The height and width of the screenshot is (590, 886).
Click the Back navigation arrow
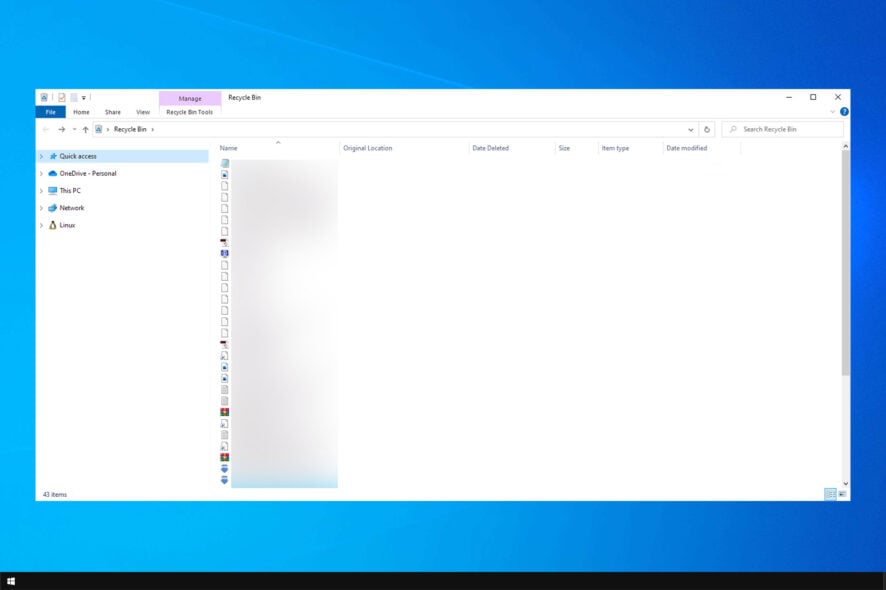tap(46, 129)
